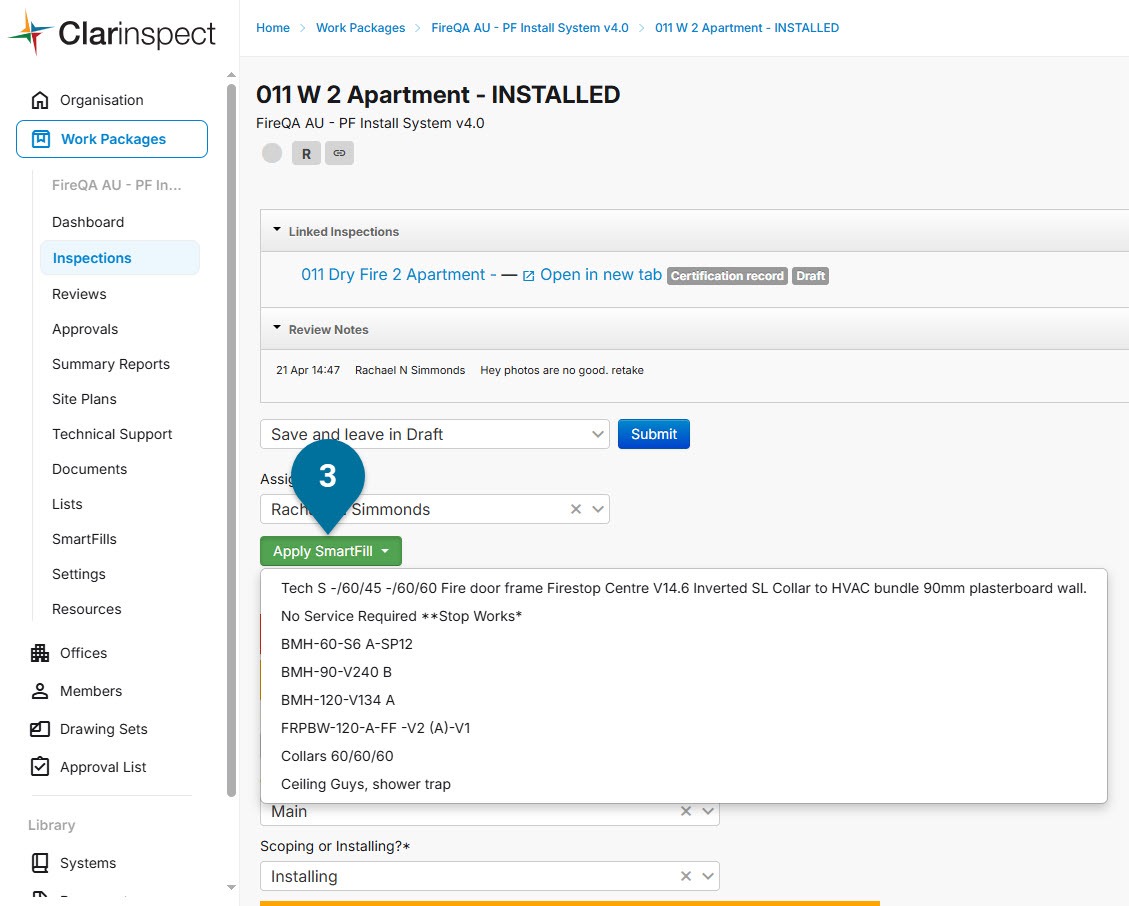Open Settings in the sidebar

click(78, 575)
